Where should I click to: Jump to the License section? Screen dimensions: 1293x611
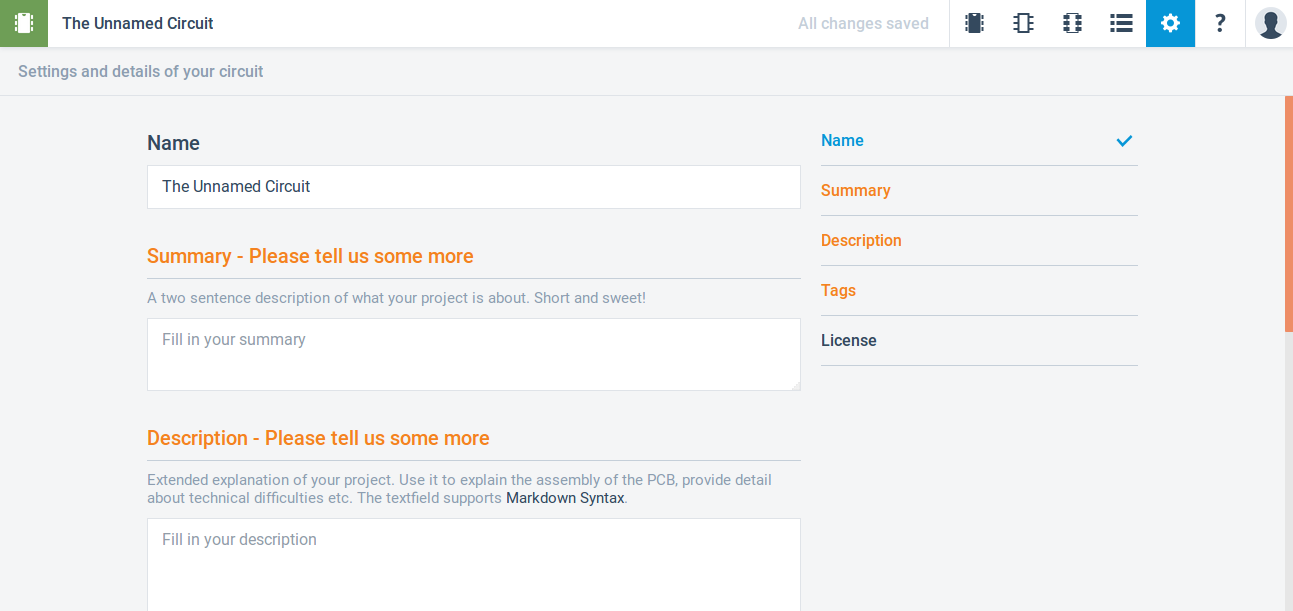click(848, 341)
